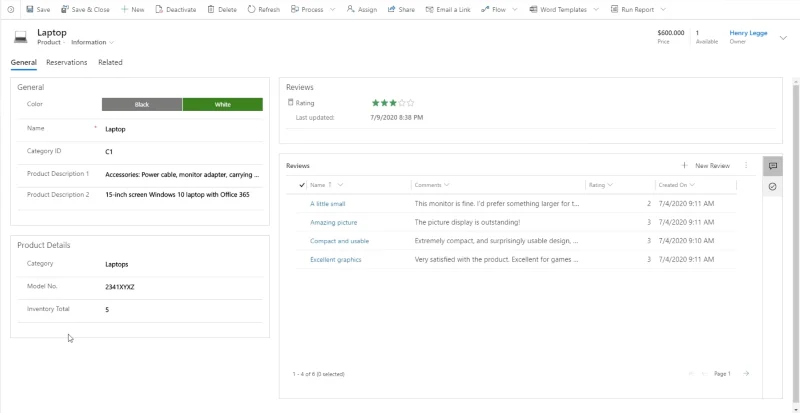Expand the Process dropdown chevron
Screen dimensions: 800x413
333,9
